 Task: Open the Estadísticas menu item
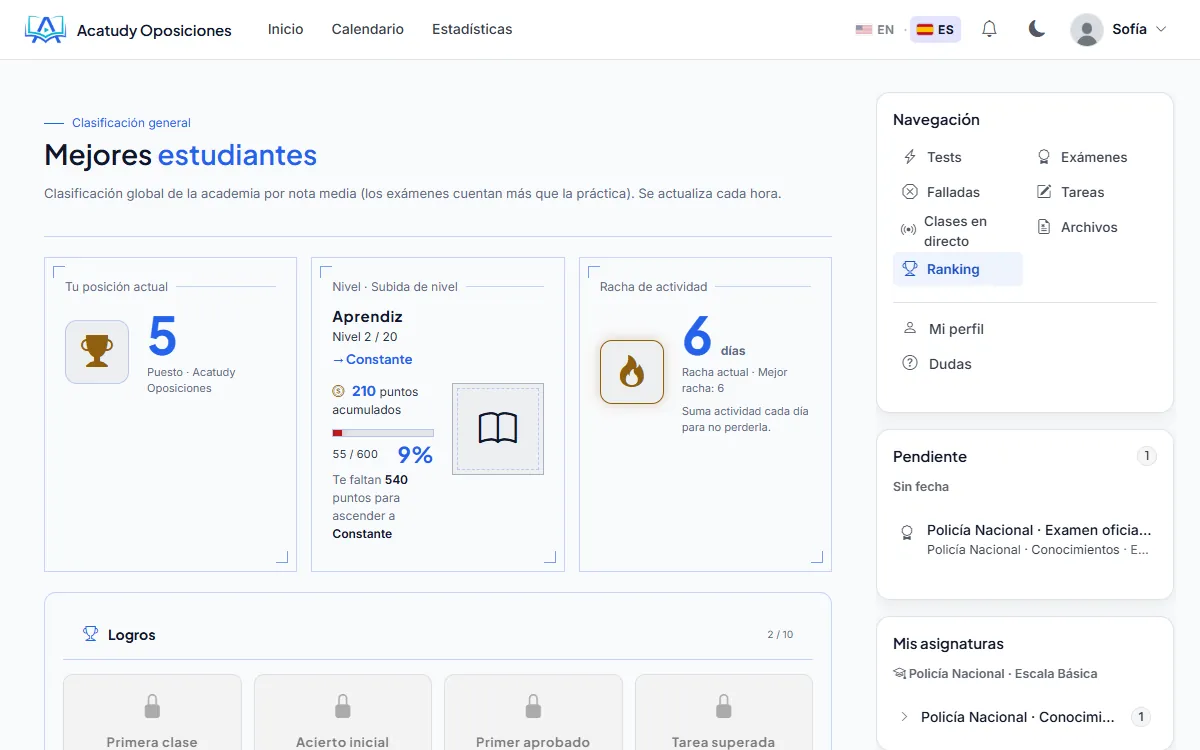pos(472,29)
